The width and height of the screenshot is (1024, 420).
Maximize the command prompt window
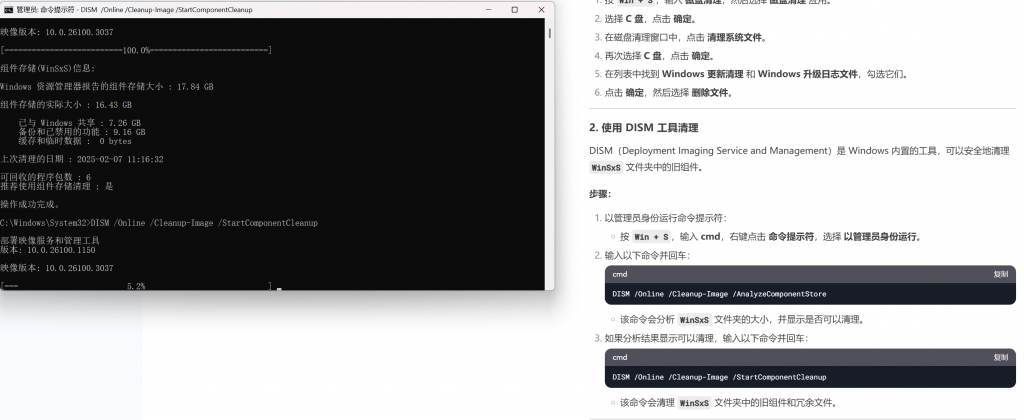click(515, 10)
